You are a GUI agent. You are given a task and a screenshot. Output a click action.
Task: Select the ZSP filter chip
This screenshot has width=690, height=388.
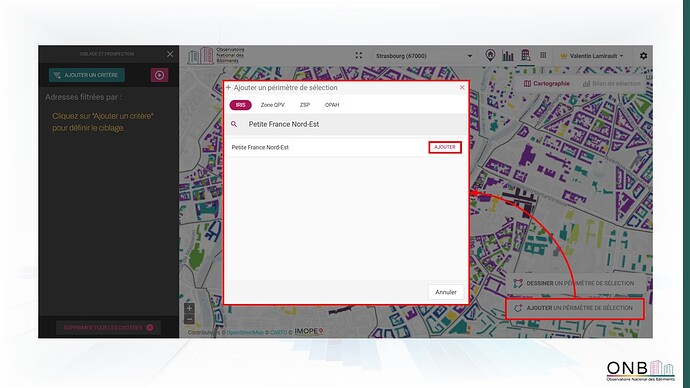[305, 105]
